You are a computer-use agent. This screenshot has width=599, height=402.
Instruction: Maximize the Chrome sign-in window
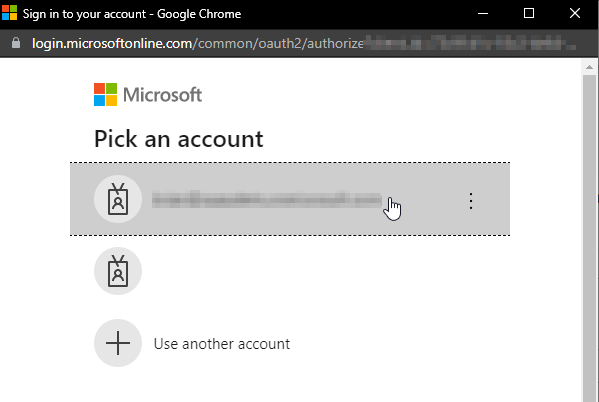coord(529,14)
